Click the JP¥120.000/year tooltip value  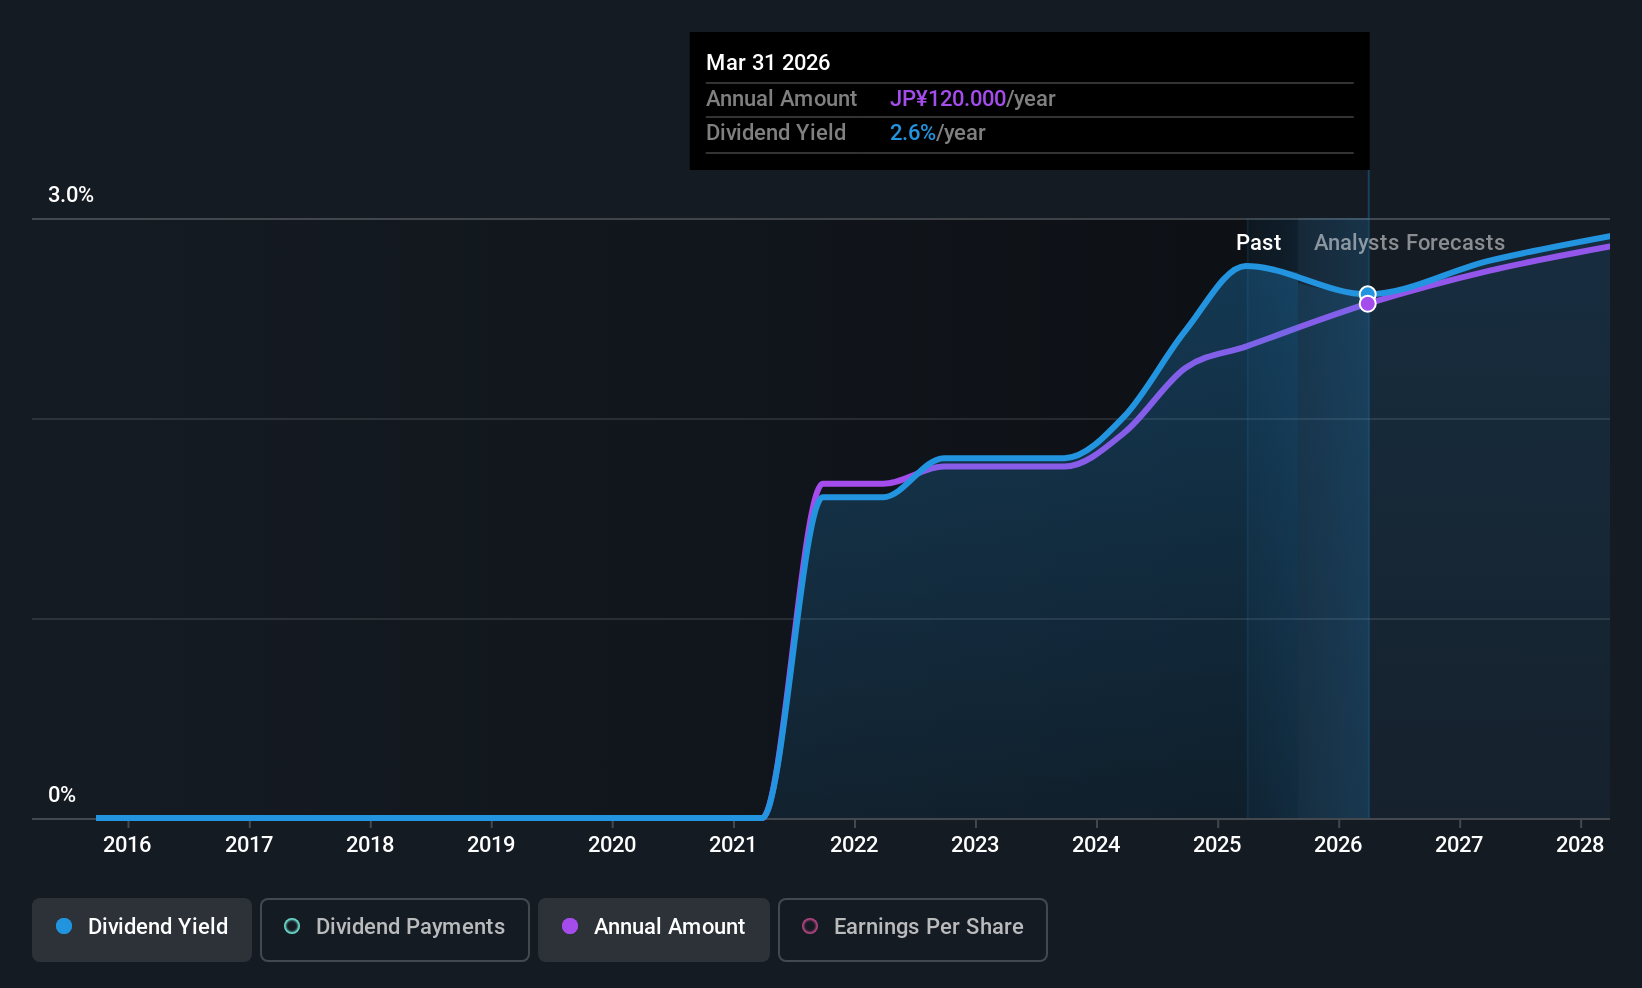[x=973, y=99]
